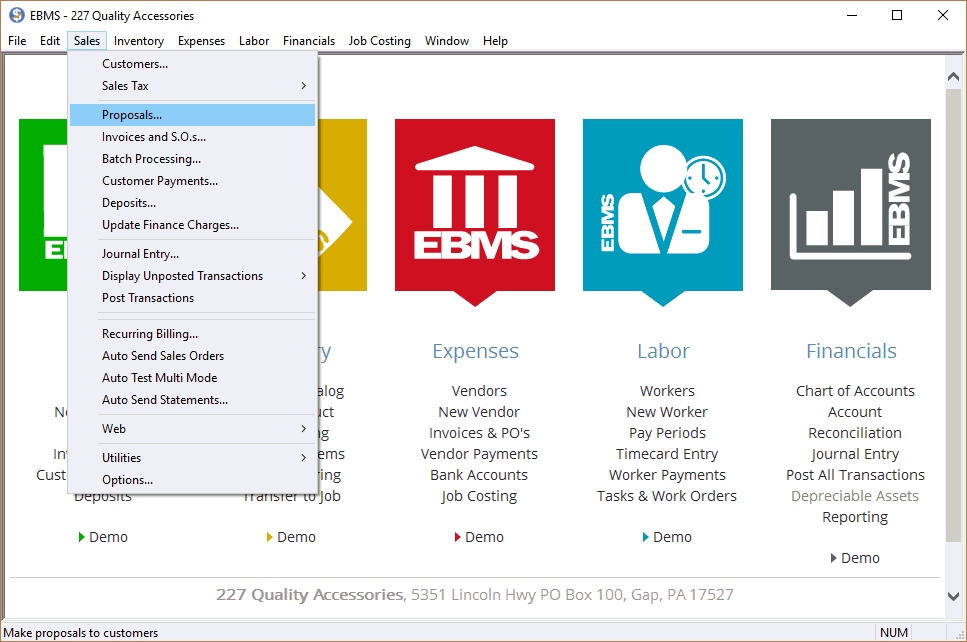
Task: Click Post All Transactions link
Action: click(855, 475)
